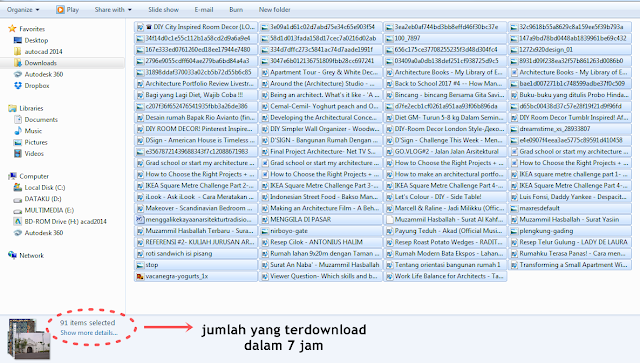Select Downloads in the sidebar
This screenshot has width=640, height=363.
pos(40,63)
